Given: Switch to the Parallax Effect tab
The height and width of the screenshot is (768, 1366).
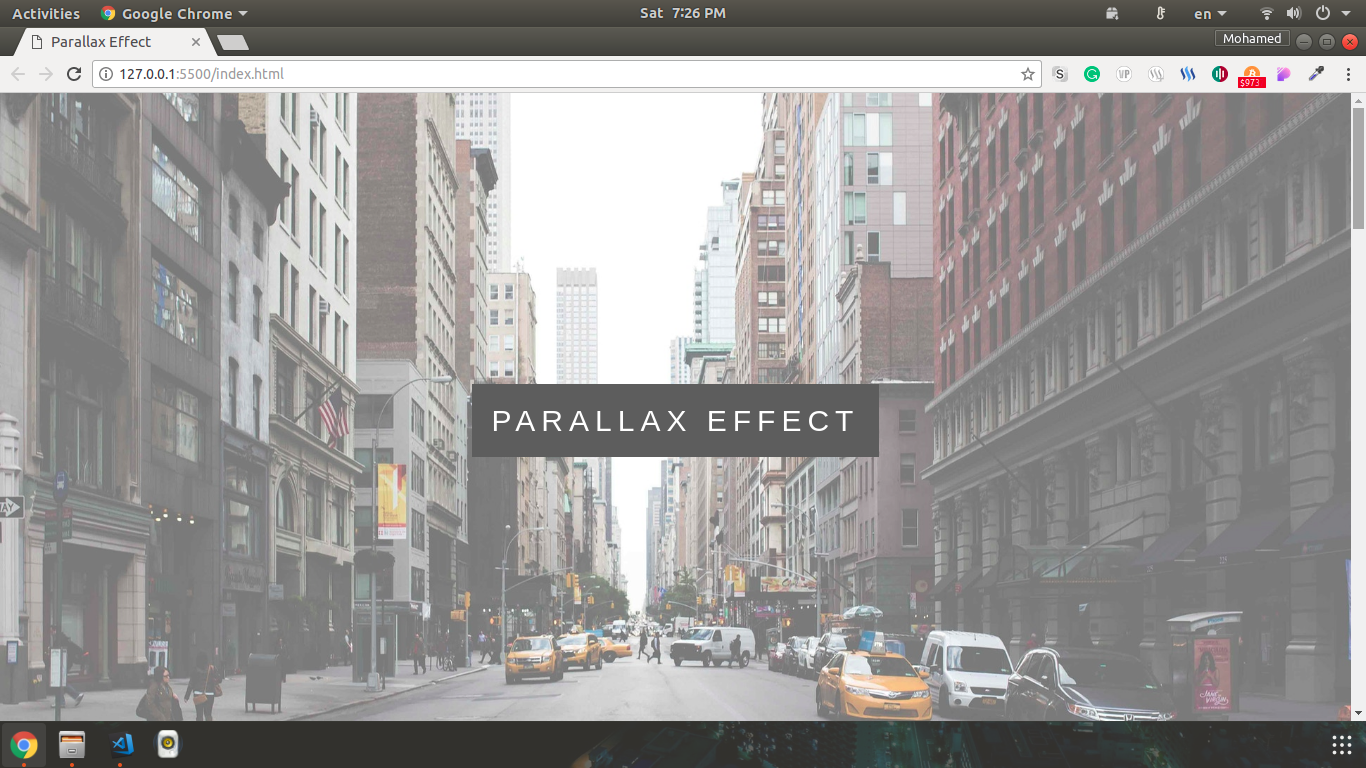Looking at the screenshot, I should click(113, 42).
